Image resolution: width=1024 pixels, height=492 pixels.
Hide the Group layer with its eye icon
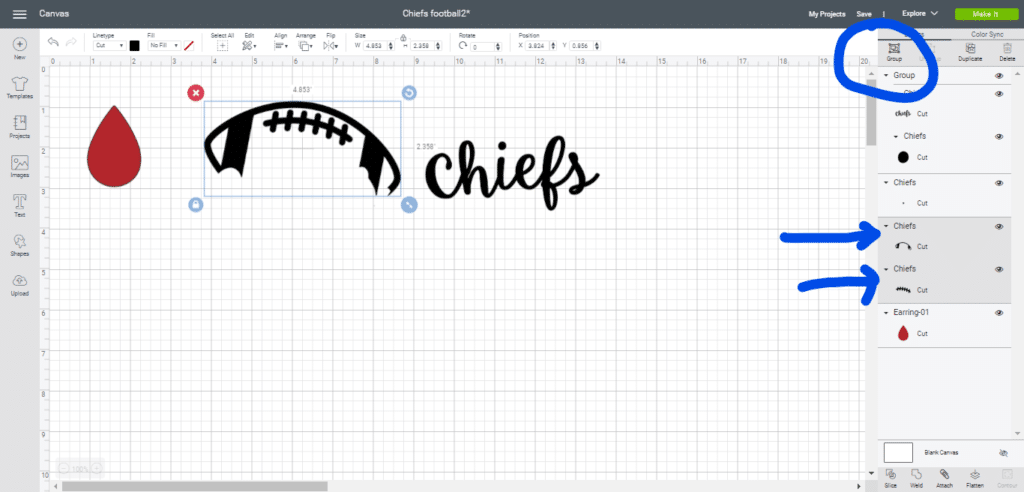999,76
